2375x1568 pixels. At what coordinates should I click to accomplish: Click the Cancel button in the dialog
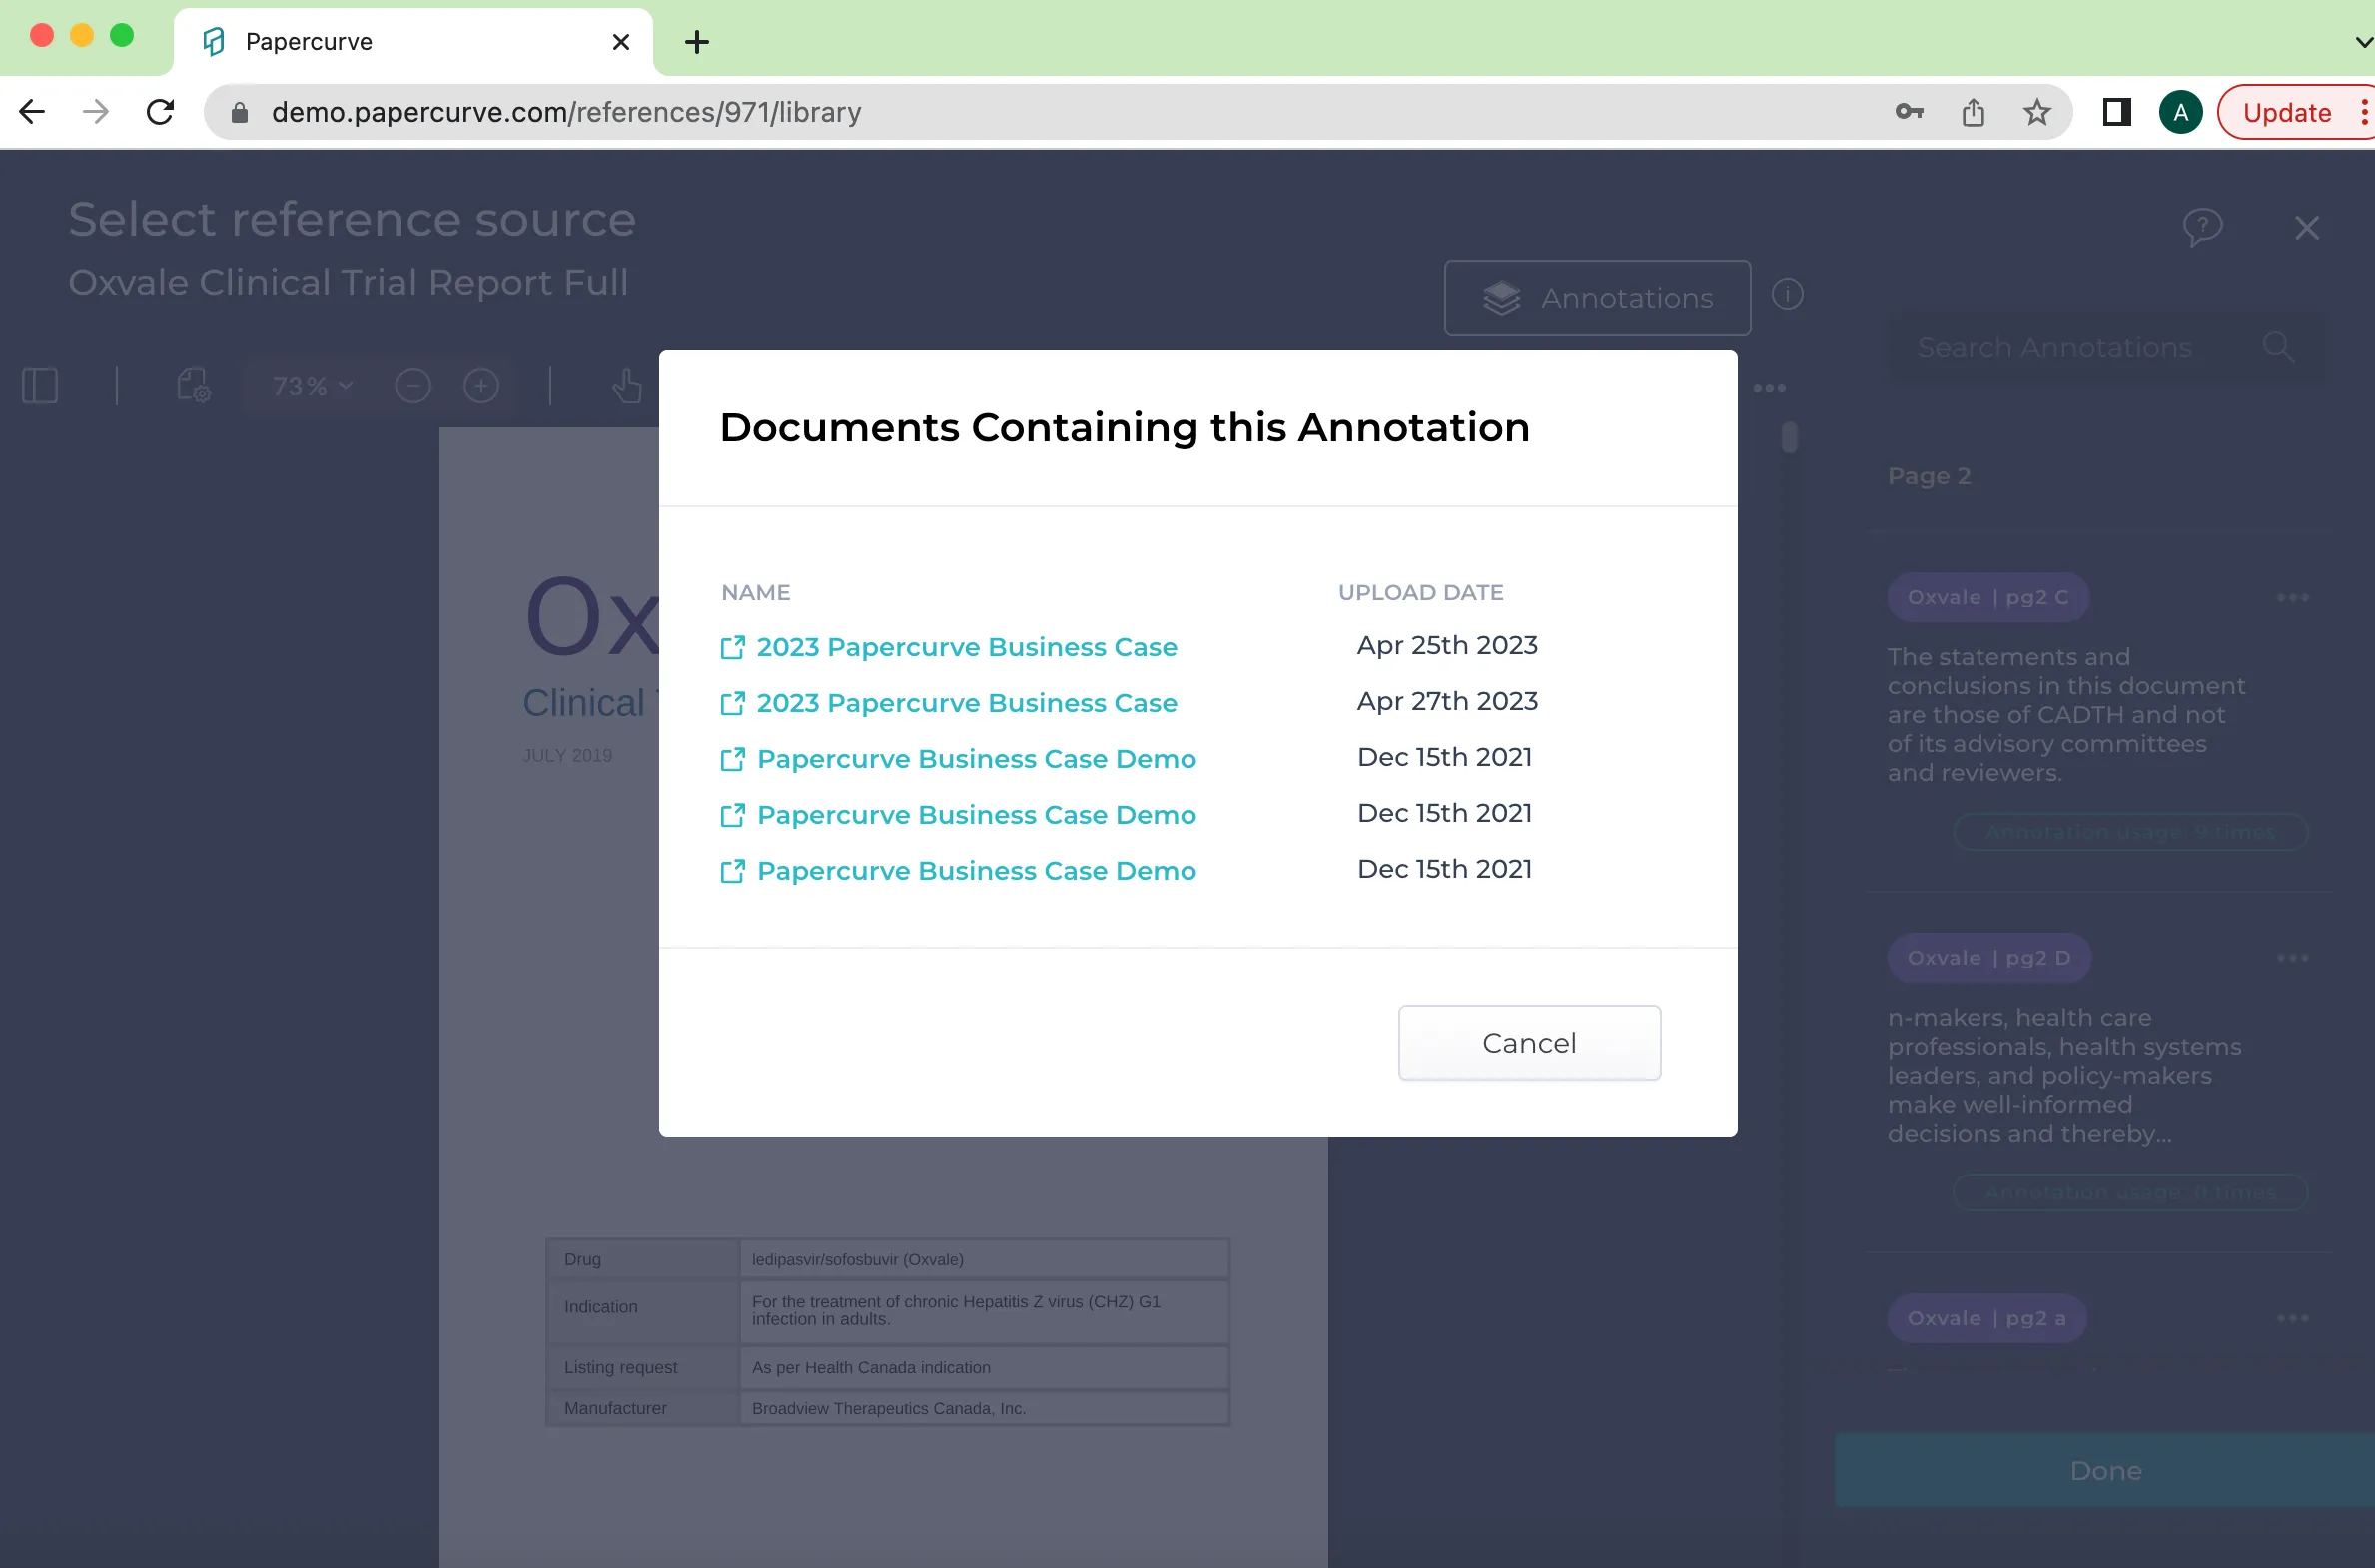pyautogui.click(x=1529, y=1042)
